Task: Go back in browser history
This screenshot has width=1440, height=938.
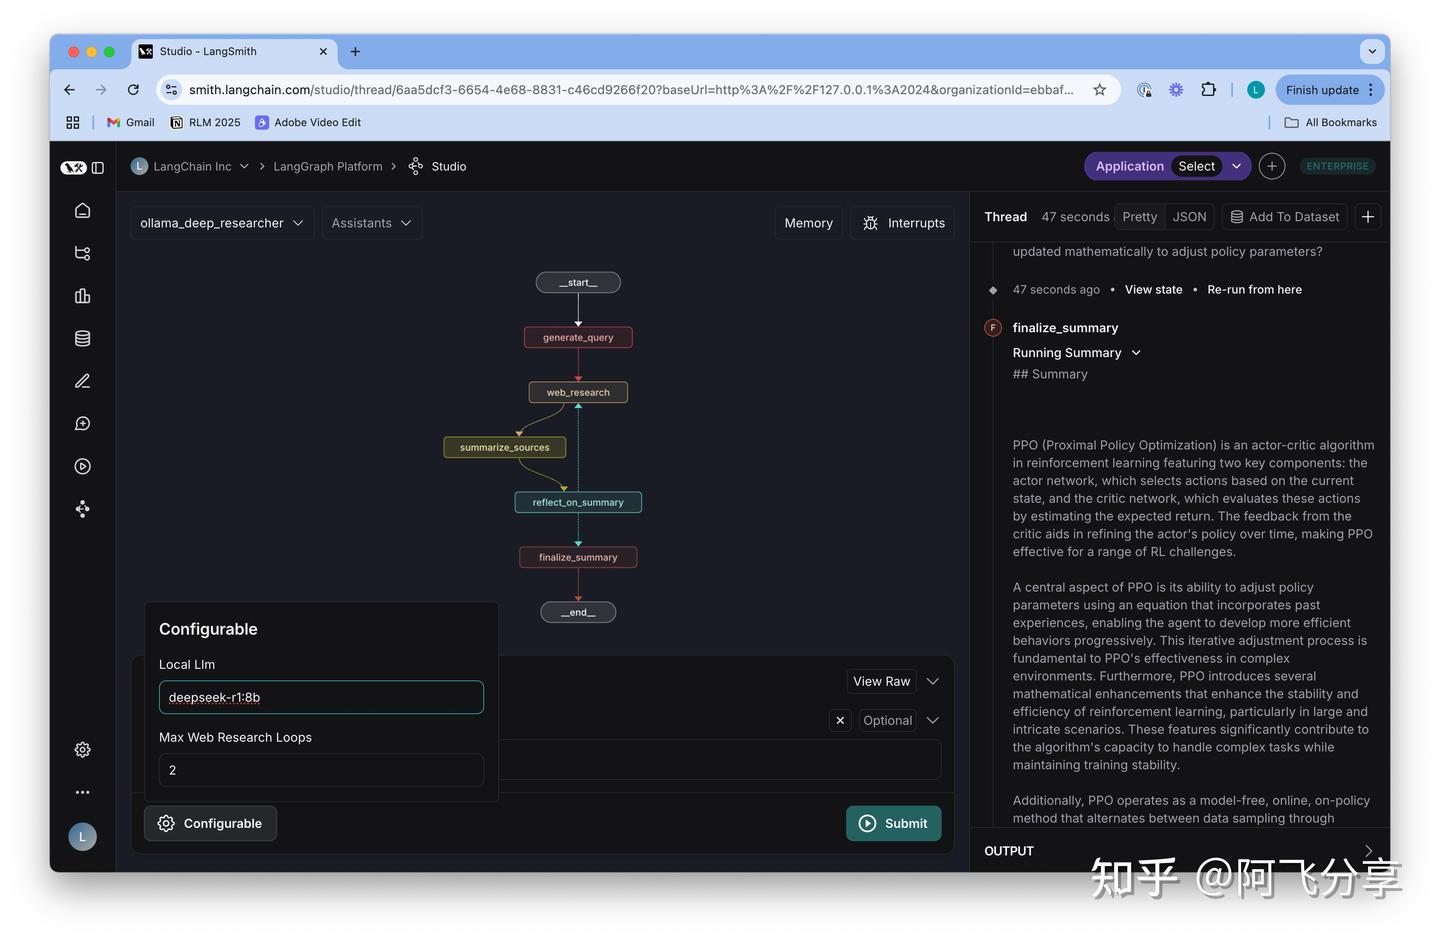Action: [69, 90]
